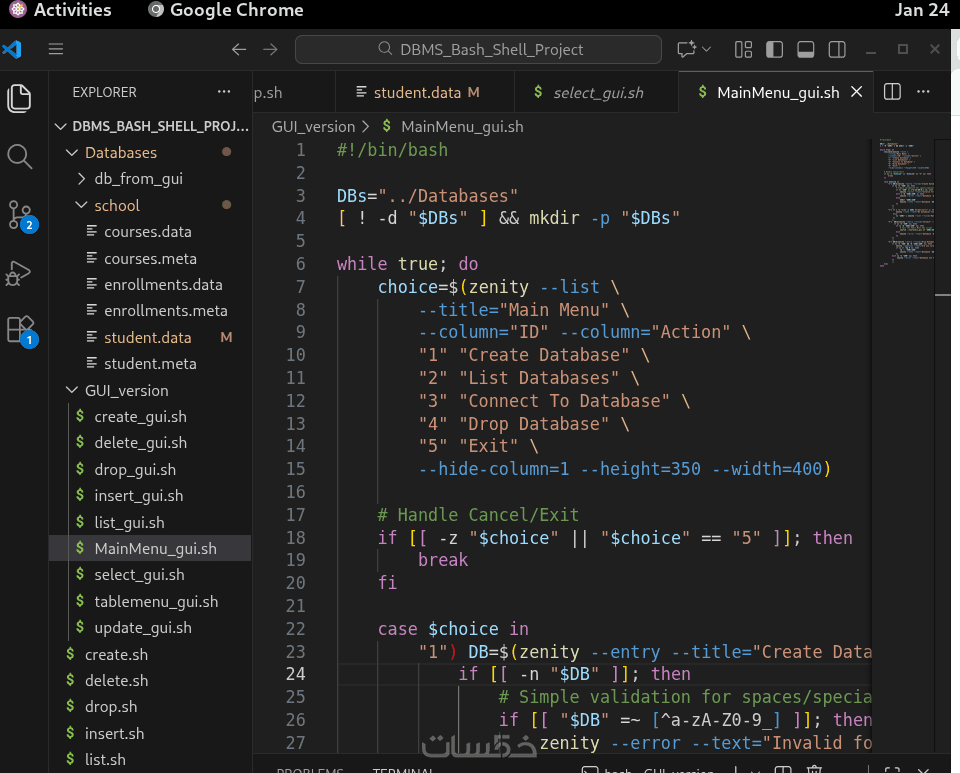This screenshot has width=960, height=773.
Task: Open tablemenu_gui.sh from the explorer
Action: click(x=156, y=601)
